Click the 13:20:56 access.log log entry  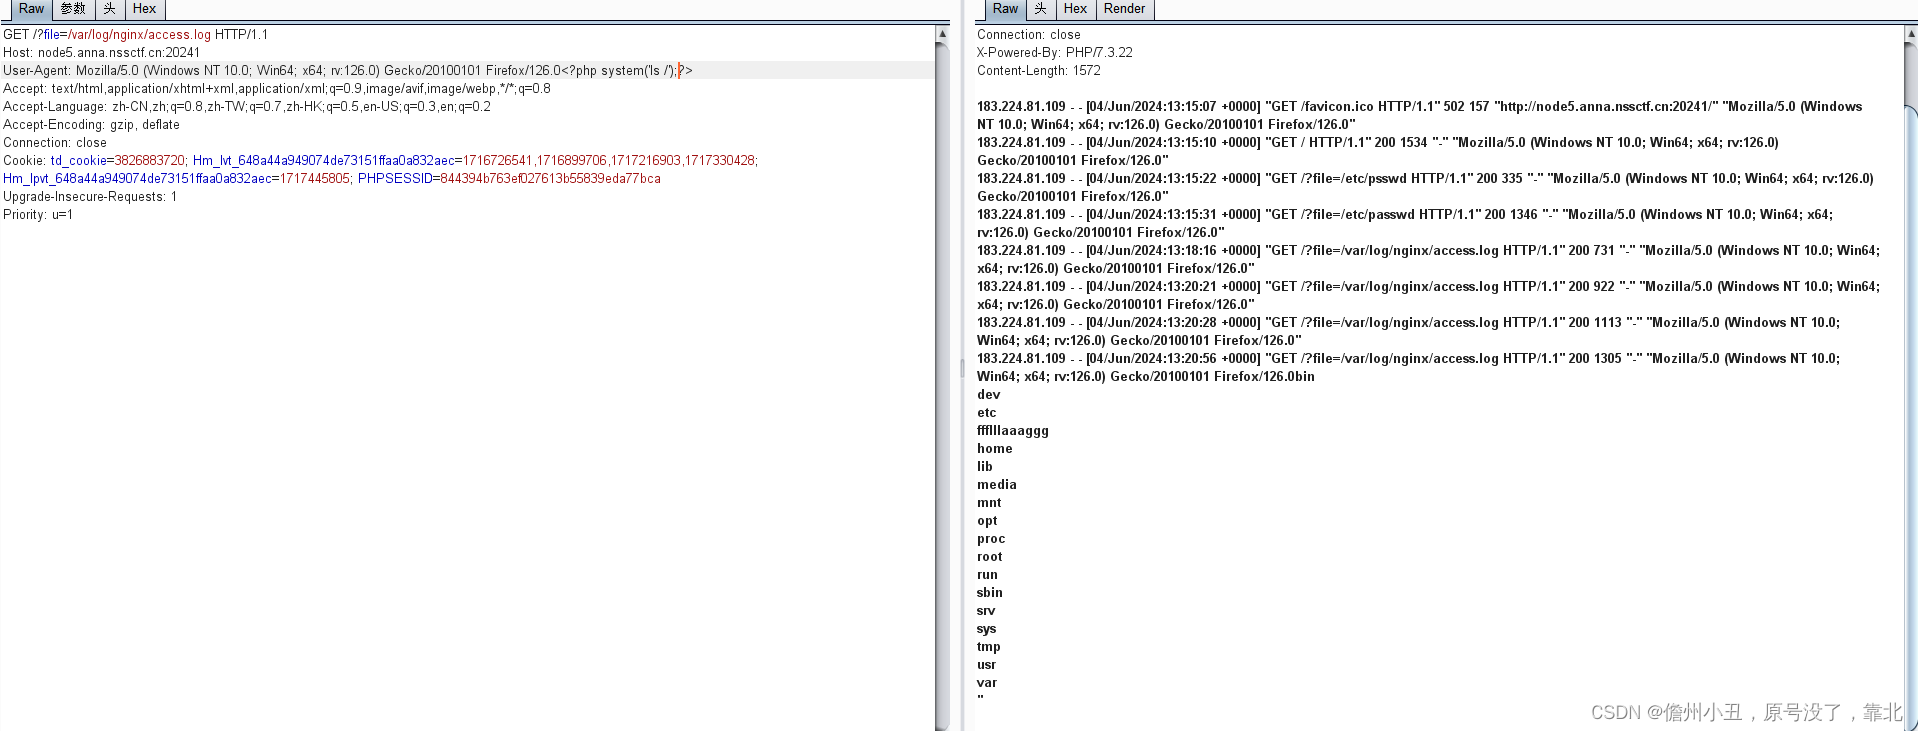point(1408,367)
